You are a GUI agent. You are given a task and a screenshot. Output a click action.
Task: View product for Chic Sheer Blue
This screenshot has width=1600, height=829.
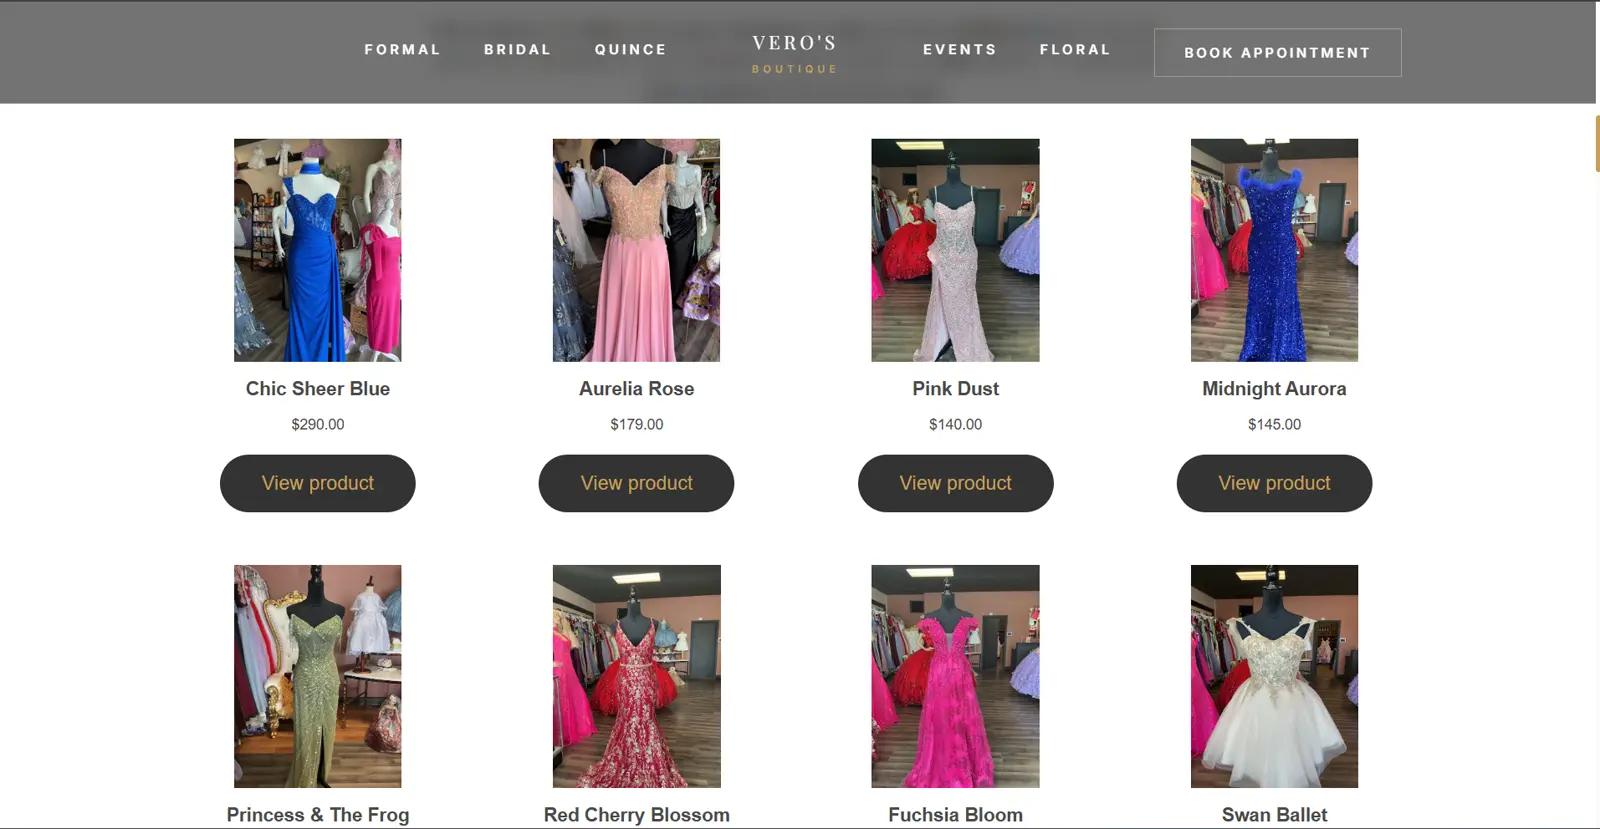318,483
